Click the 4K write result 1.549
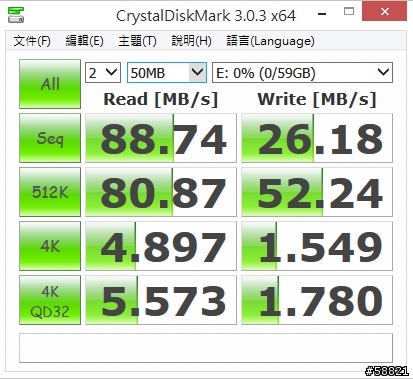Screen dimensions: 413x379 (x=317, y=246)
